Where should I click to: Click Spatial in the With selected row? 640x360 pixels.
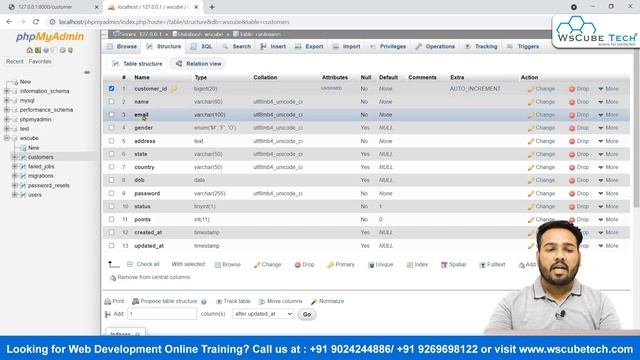coord(453,264)
